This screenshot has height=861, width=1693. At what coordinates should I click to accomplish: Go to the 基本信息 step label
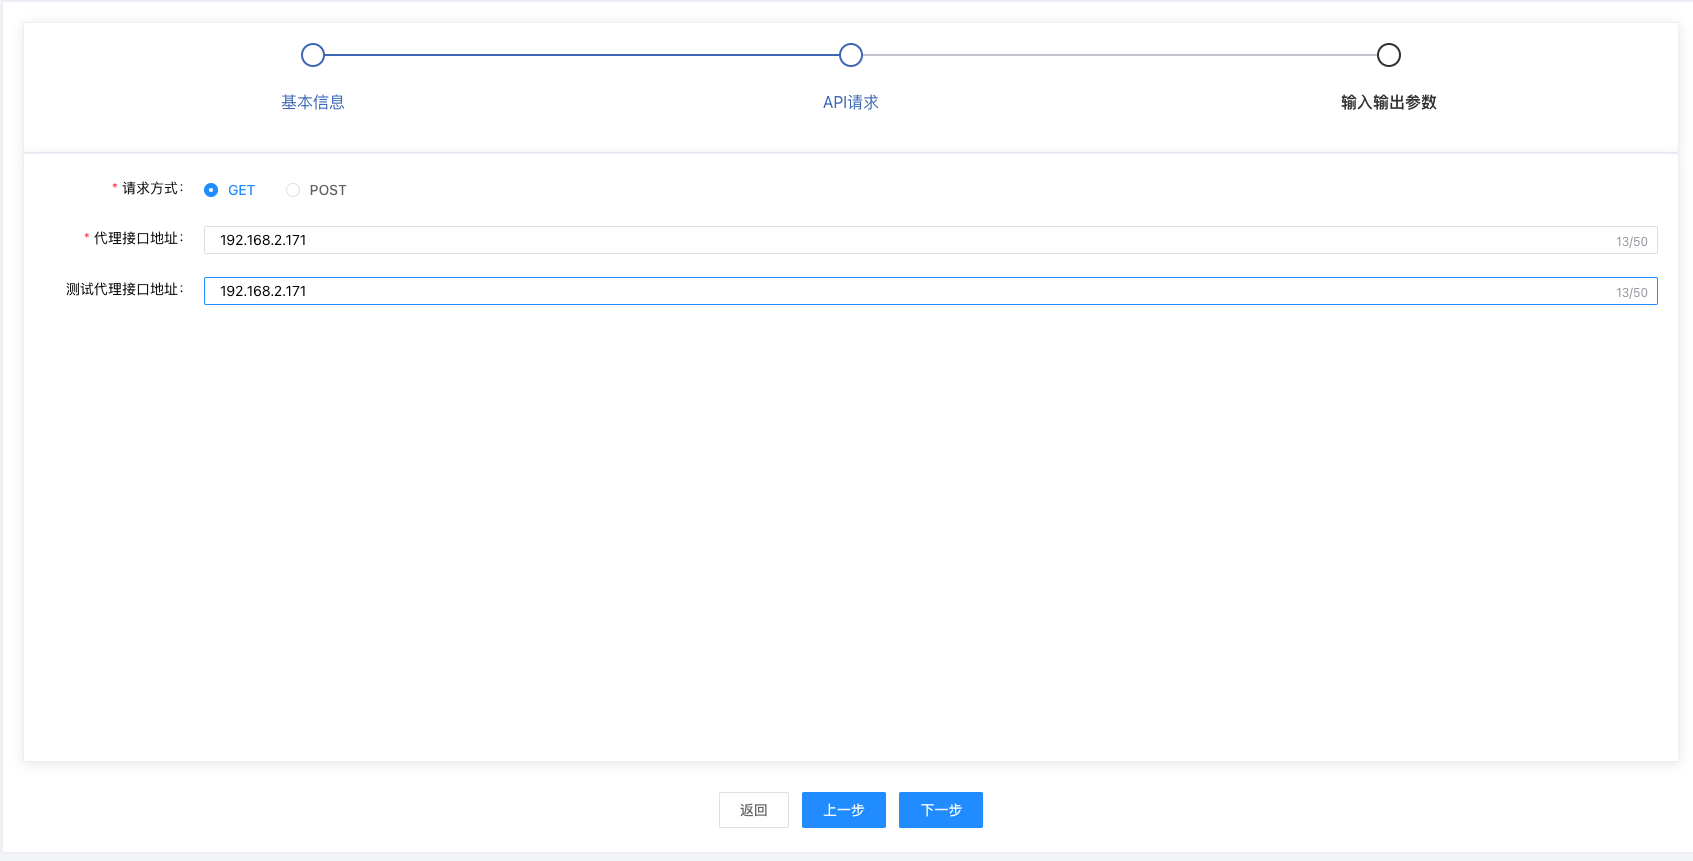click(x=313, y=102)
